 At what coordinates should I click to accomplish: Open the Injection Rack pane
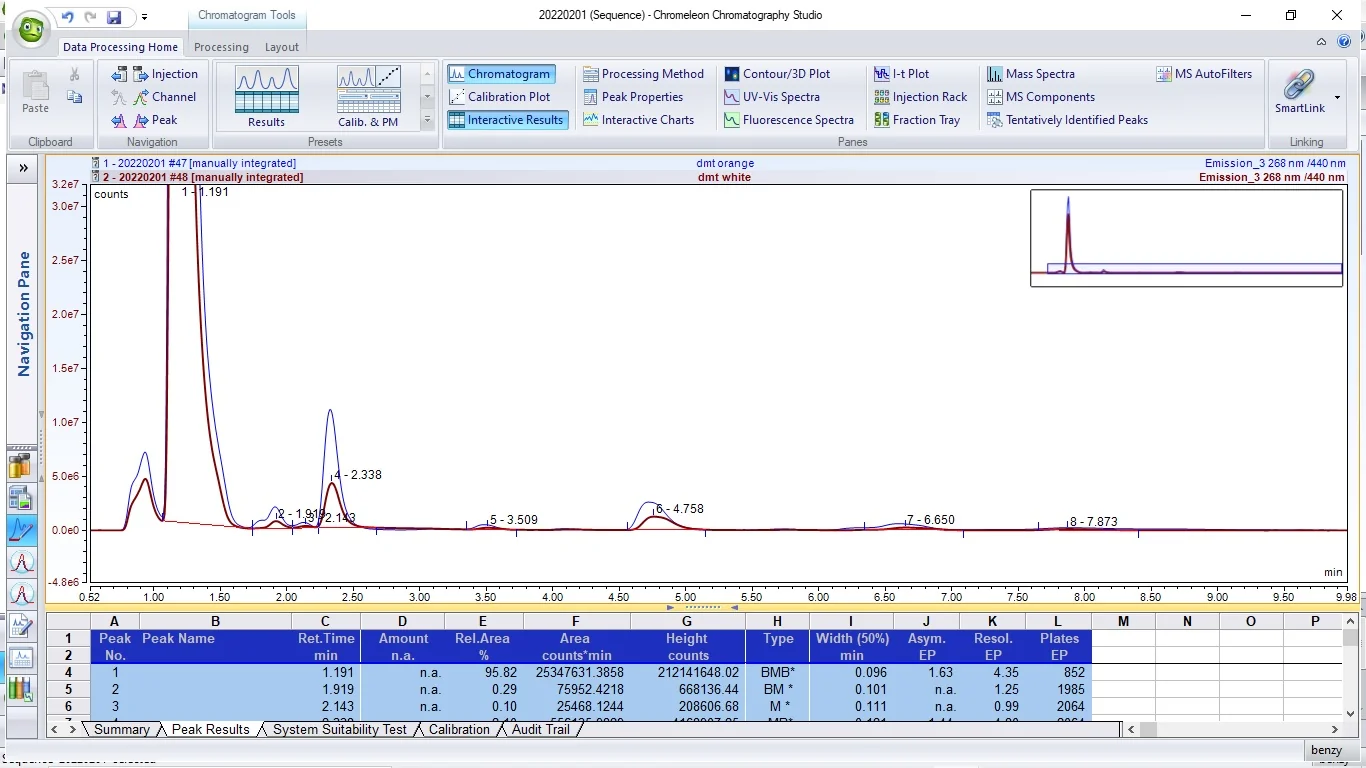pyautogui.click(x=920, y=97)
